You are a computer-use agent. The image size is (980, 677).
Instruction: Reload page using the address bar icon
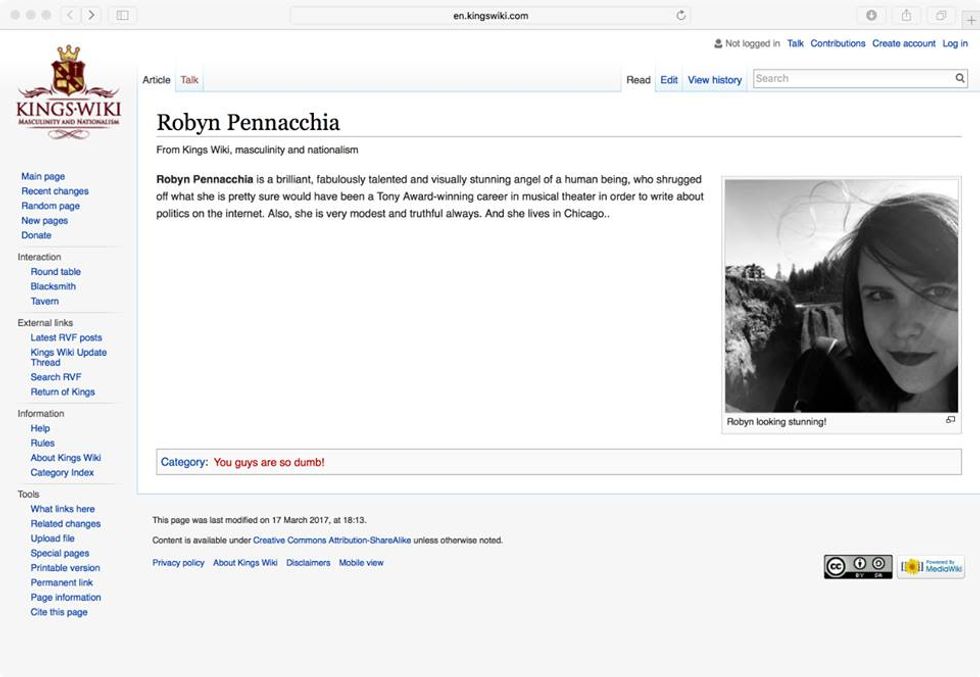[x=681, y=15]
